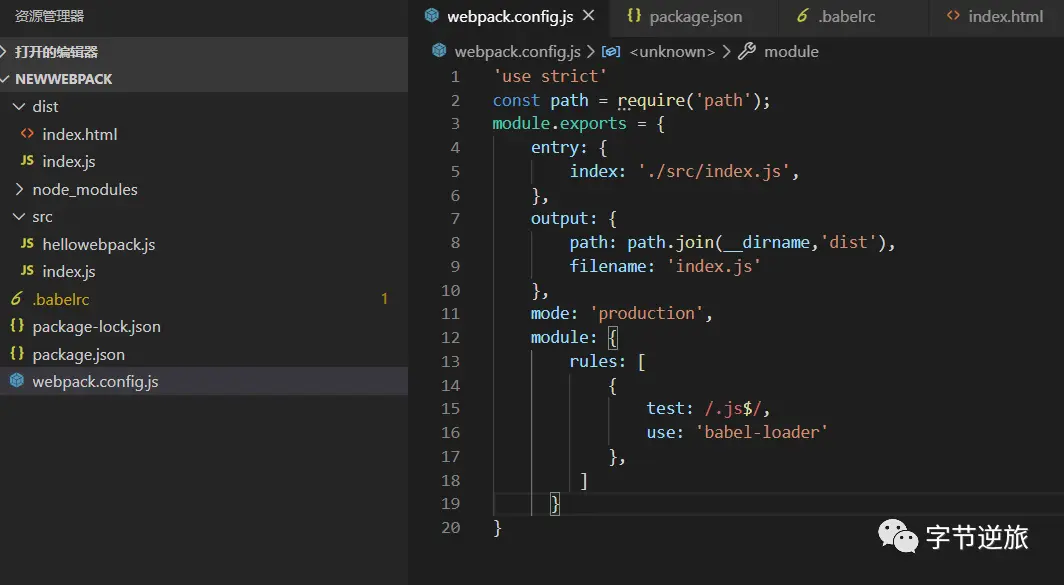Click the output key on line 7
1064x585 pixels.
click(559, 219)
